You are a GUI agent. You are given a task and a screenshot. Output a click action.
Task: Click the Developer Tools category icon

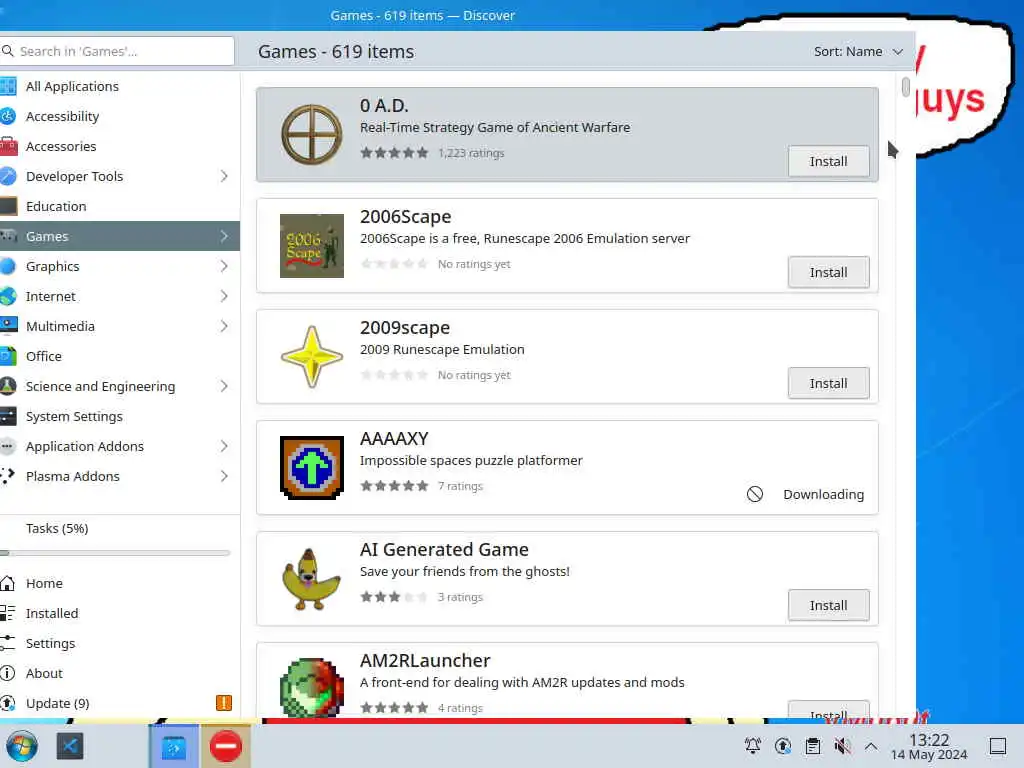click(x=8, y=176)
